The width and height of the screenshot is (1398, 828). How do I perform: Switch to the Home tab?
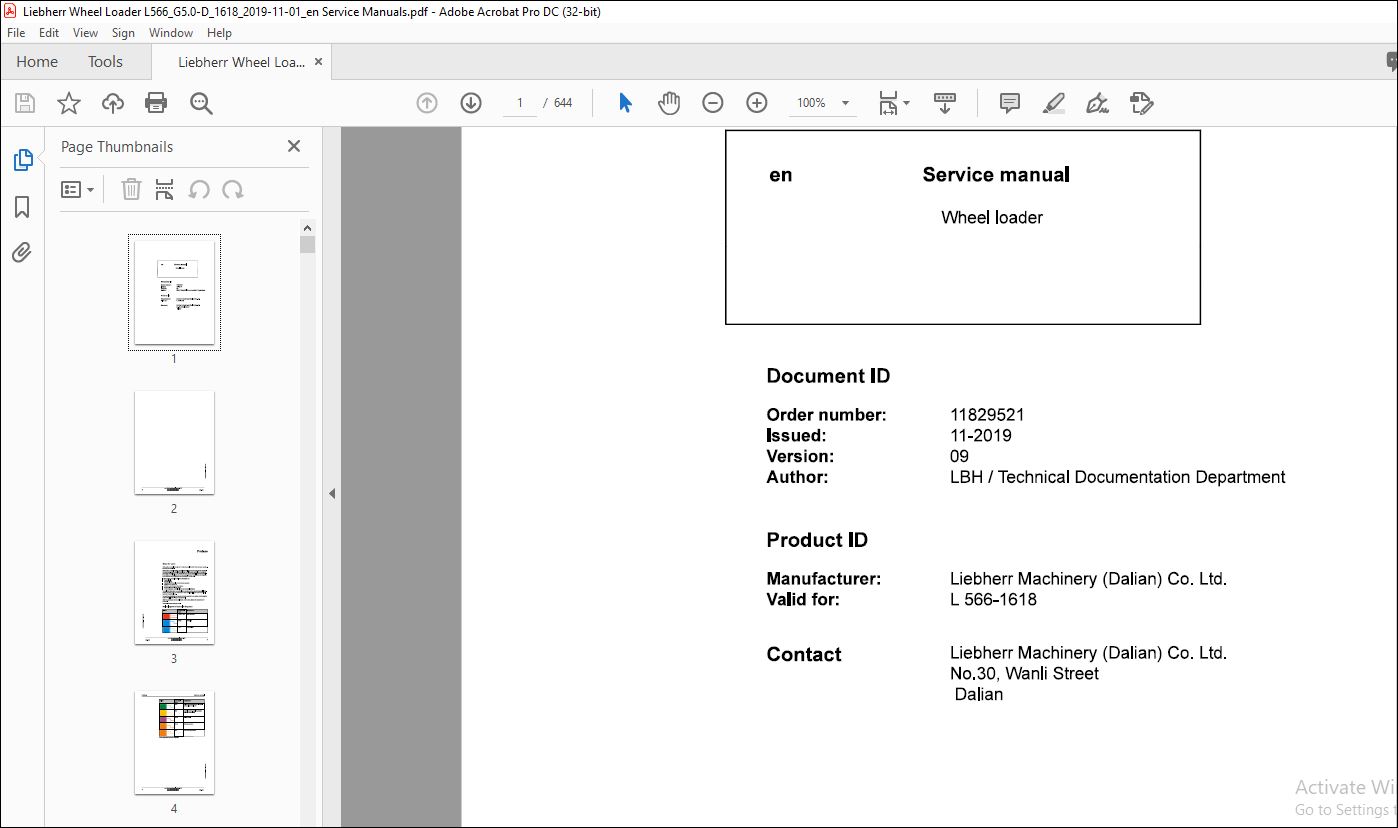(37, 62)
